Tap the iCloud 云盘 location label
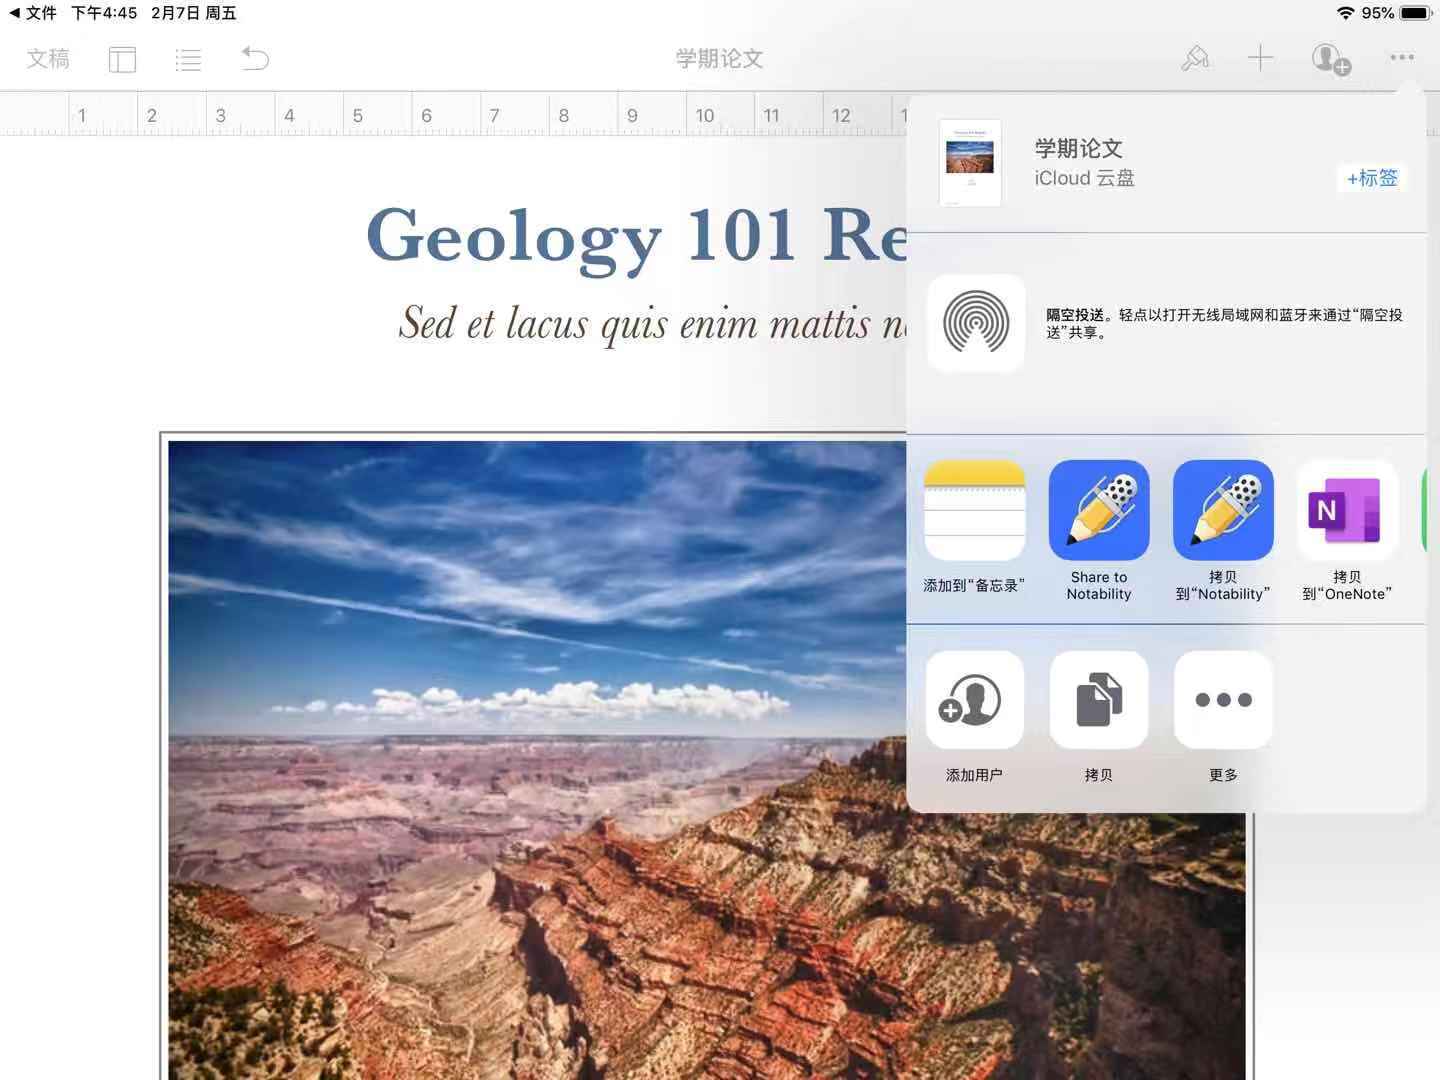 tap(1084, 178)
